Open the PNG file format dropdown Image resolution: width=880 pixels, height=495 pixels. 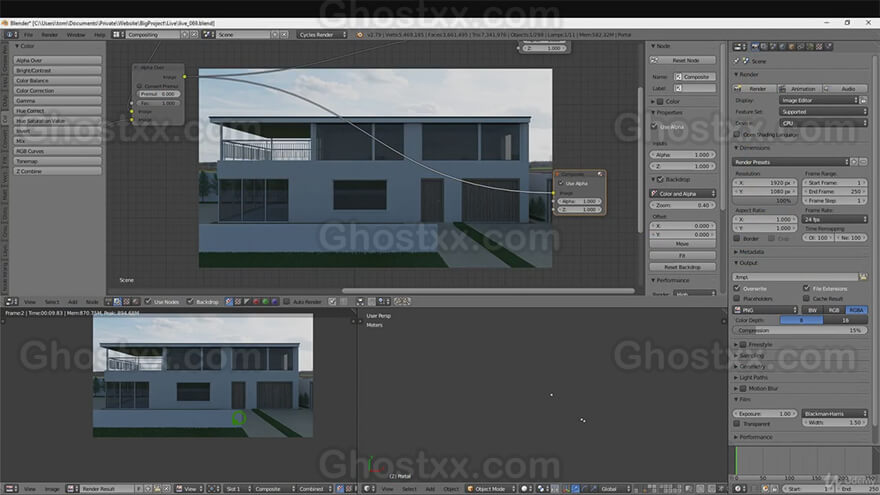click(x=766, y=310)
